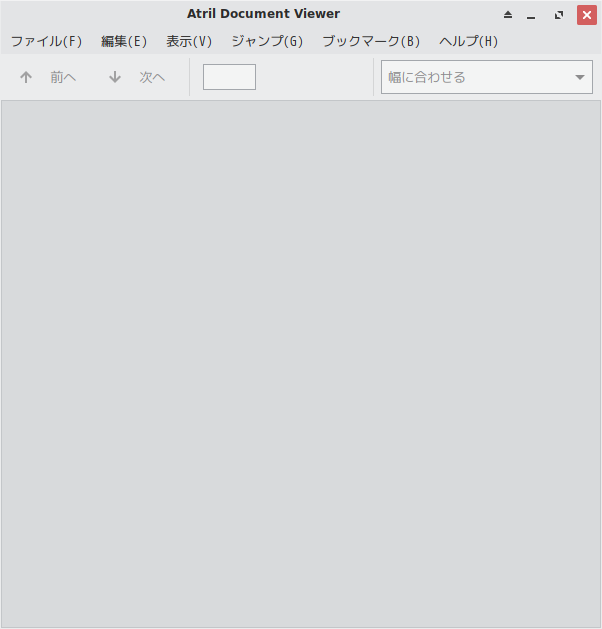Open the ファイル(F) menu
Viewport: 602px width, 629px height.
[x=47, y=41]
